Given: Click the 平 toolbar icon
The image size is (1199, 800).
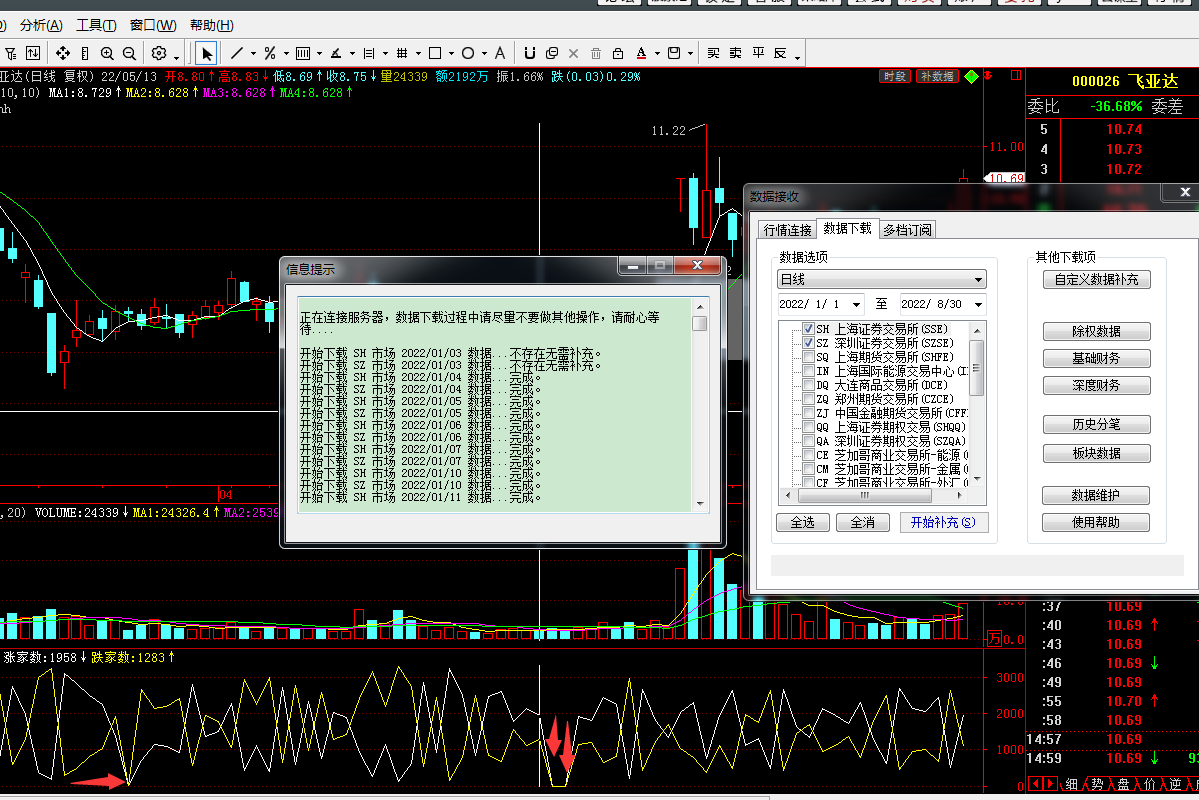Looking at the screenshot, I should click(x=758, y=54).
